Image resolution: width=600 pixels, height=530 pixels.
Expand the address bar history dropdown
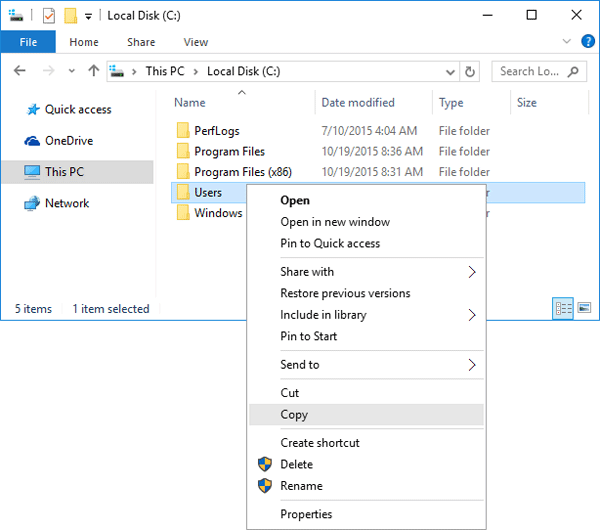450,71
